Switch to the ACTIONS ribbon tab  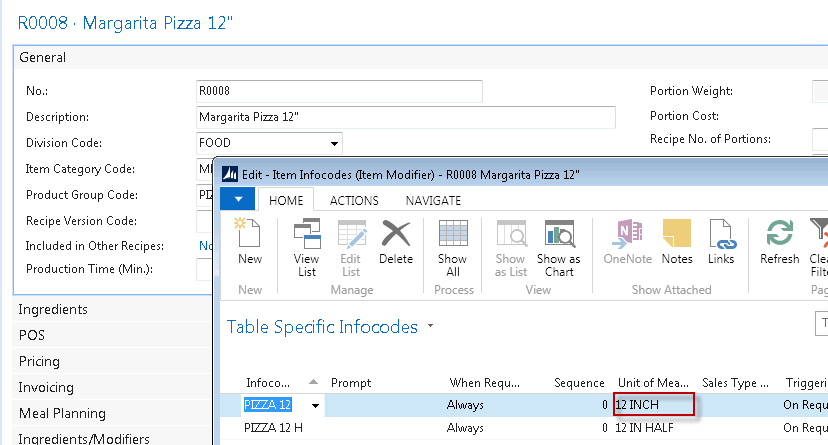354,200
